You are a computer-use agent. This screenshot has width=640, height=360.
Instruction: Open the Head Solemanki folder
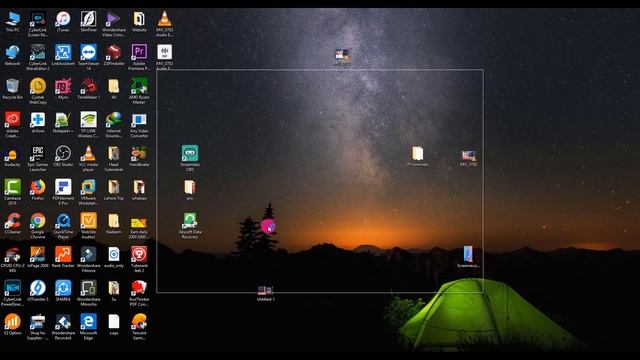pos(113,159)
